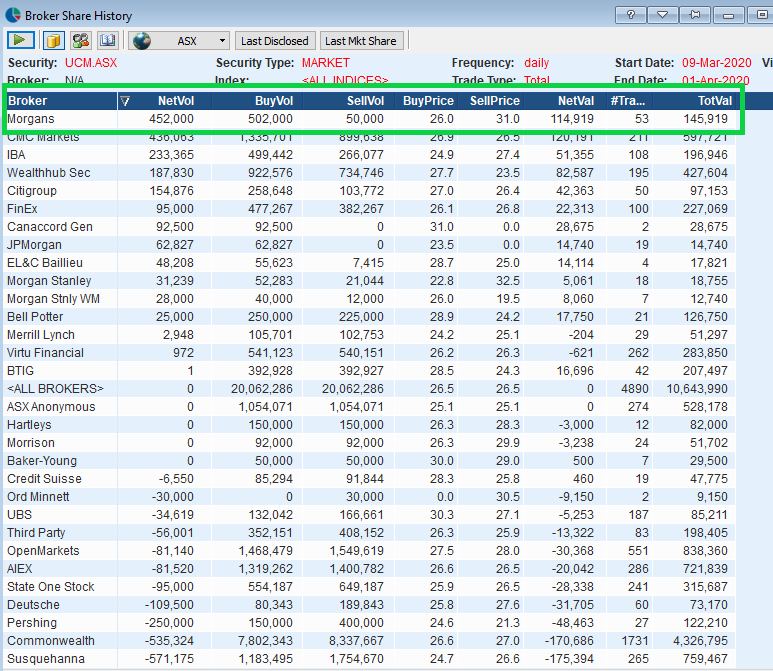Viewport: 773px width, 671px height.
Task: Select the JPMorgan broker row
Action: [x=370, y=245]
